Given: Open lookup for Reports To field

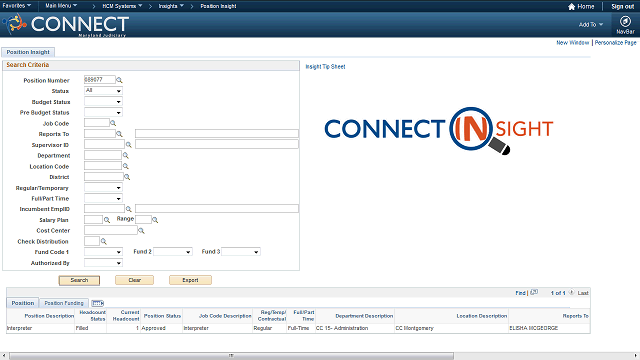Looking at the screenshot, I should 119,133.
